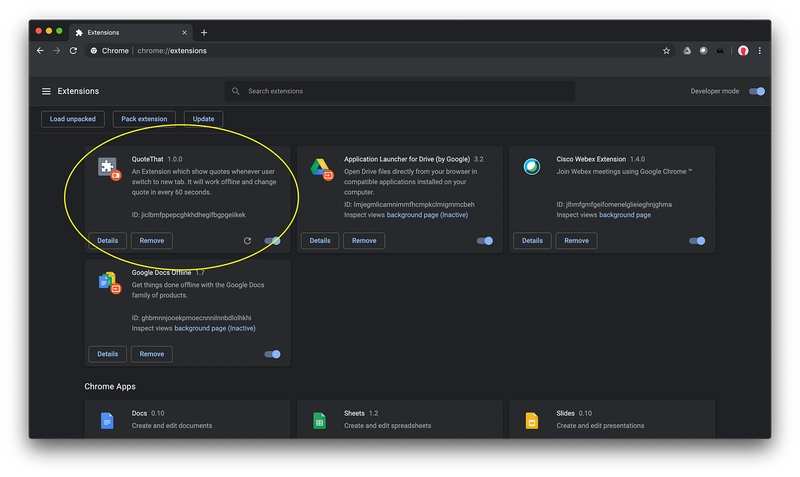Screen dimensions: 800x477
Task: Open the Sheets Chrome app icon
Action: (319, 421)
